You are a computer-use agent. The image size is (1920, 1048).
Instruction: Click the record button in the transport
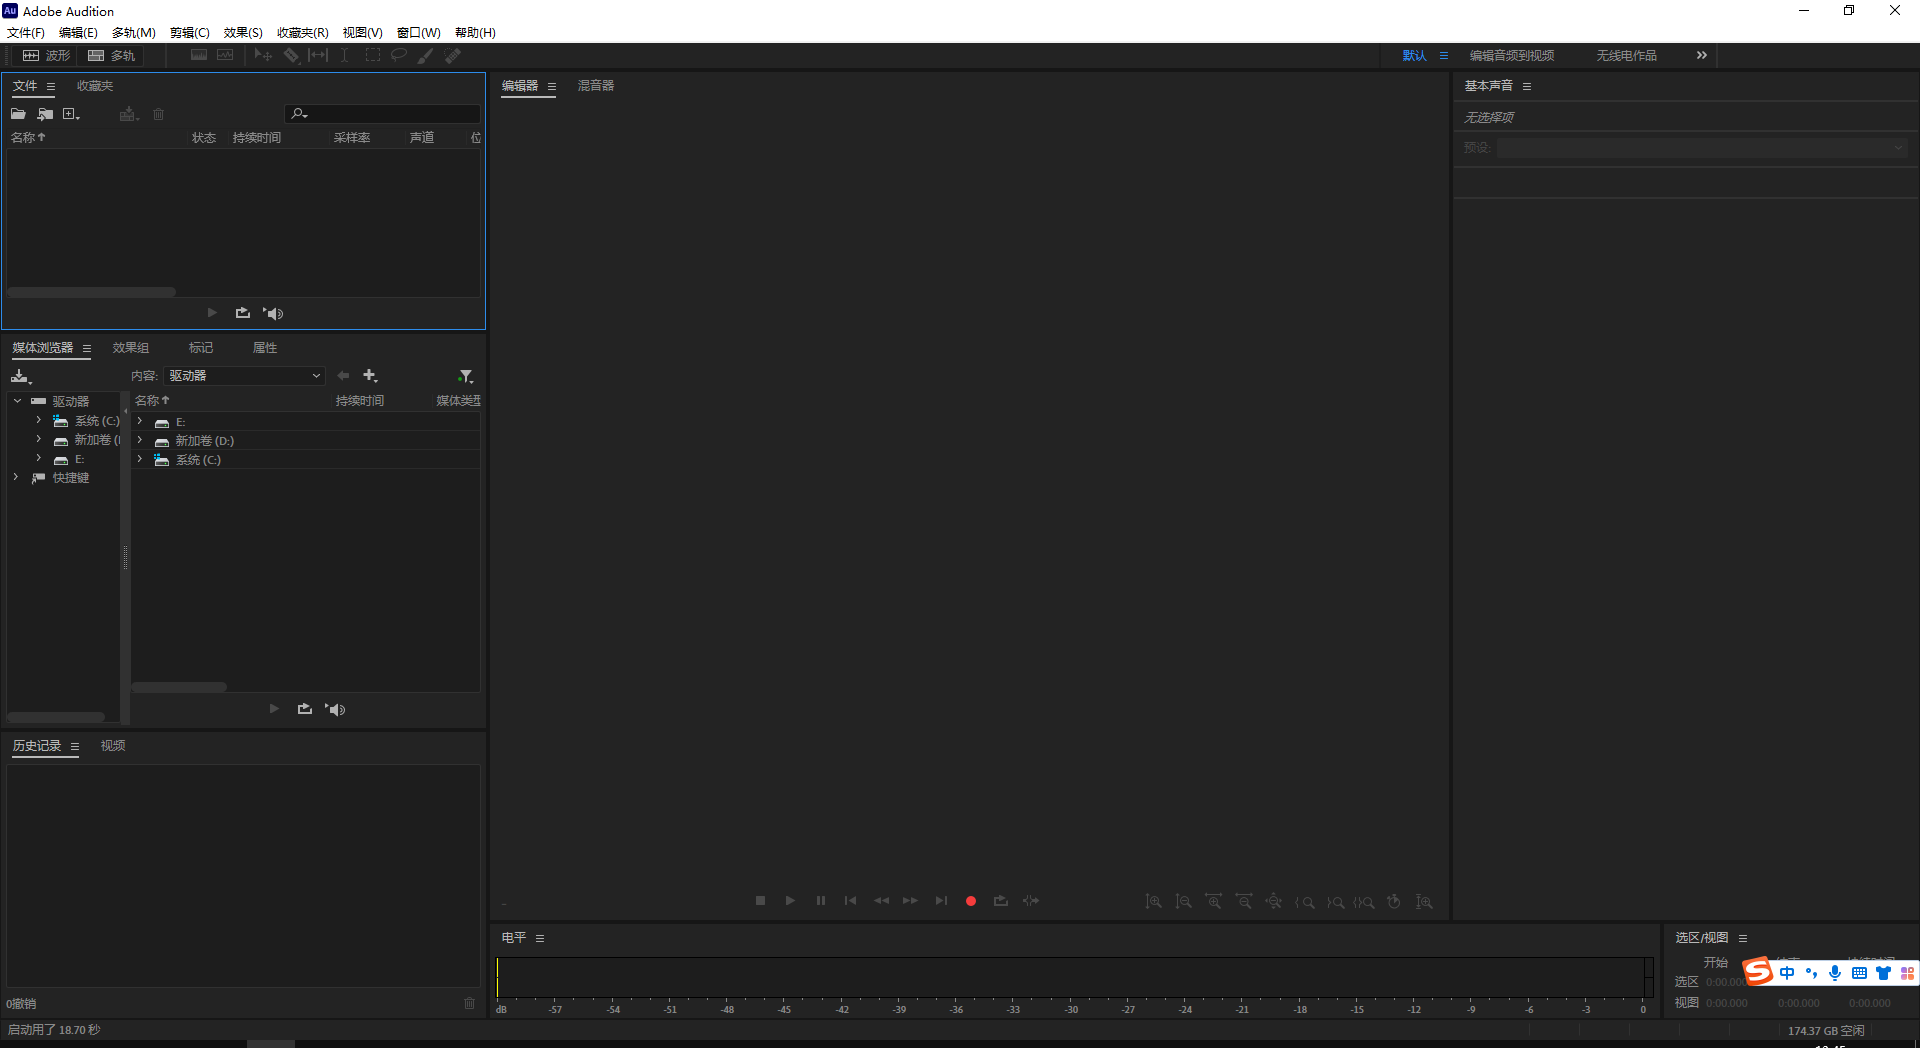pos(970,901)
